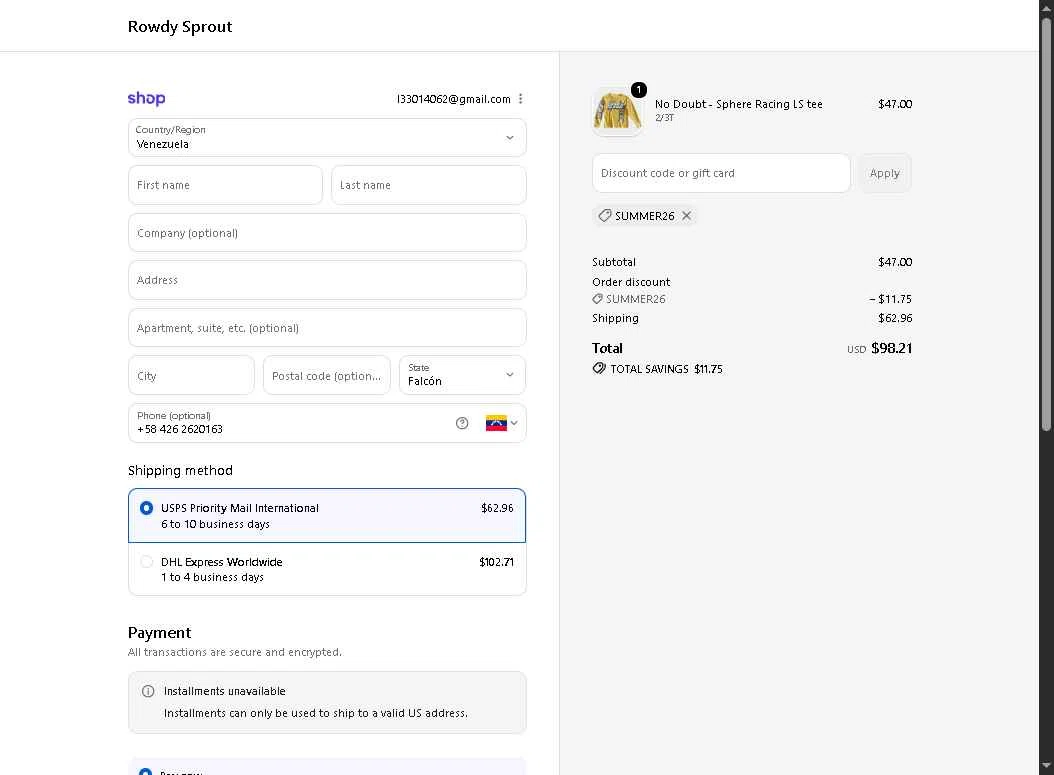Viewport: 1054px width, 775px height.
Task: Click the order discount amount −$11.75
Action: tap(891, 299)
